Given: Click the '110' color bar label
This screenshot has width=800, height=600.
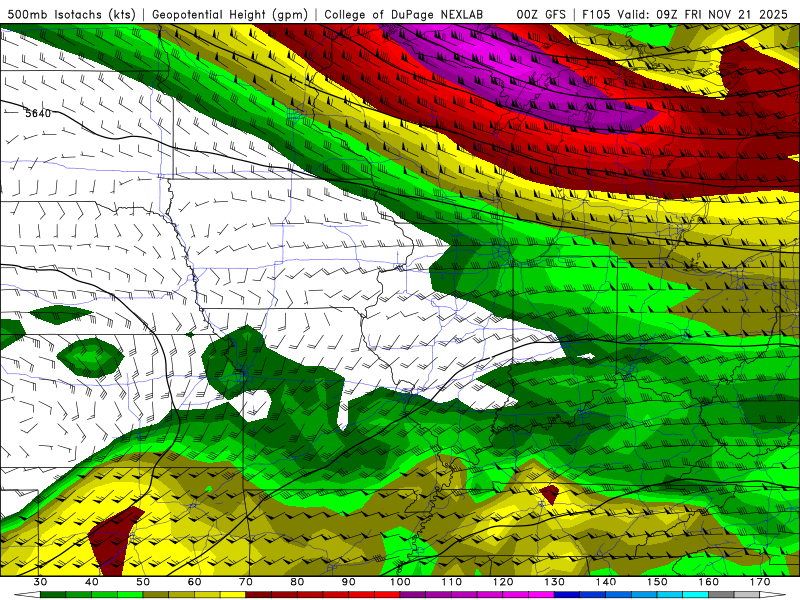Looking at the screenshot, I should pos(452,582).
